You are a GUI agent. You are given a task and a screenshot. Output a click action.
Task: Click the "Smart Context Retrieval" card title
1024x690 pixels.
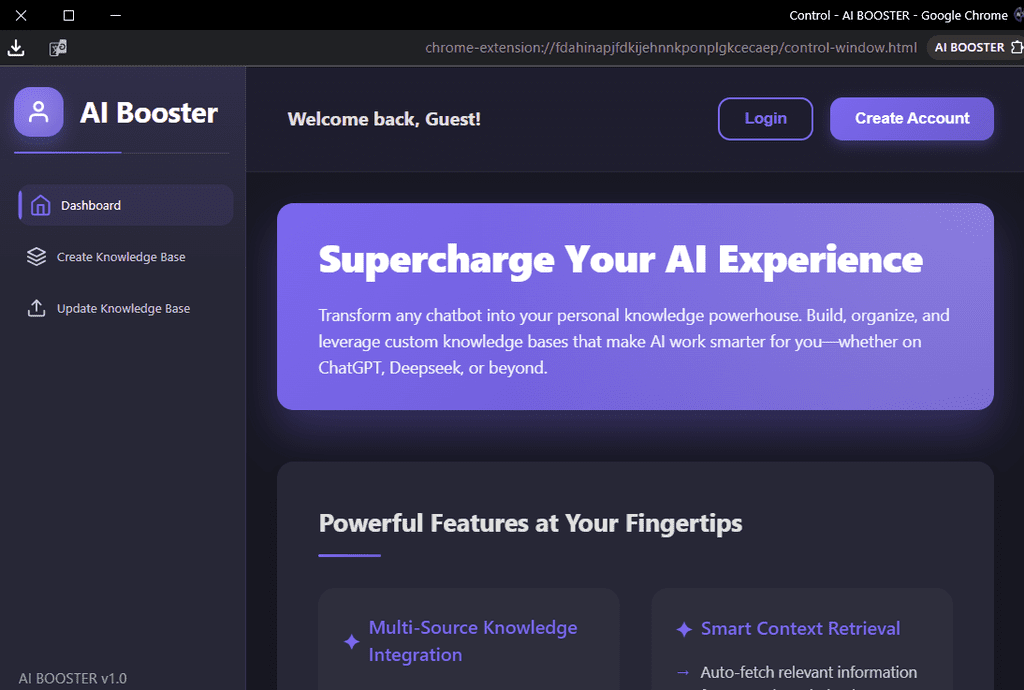coord(800,629)
